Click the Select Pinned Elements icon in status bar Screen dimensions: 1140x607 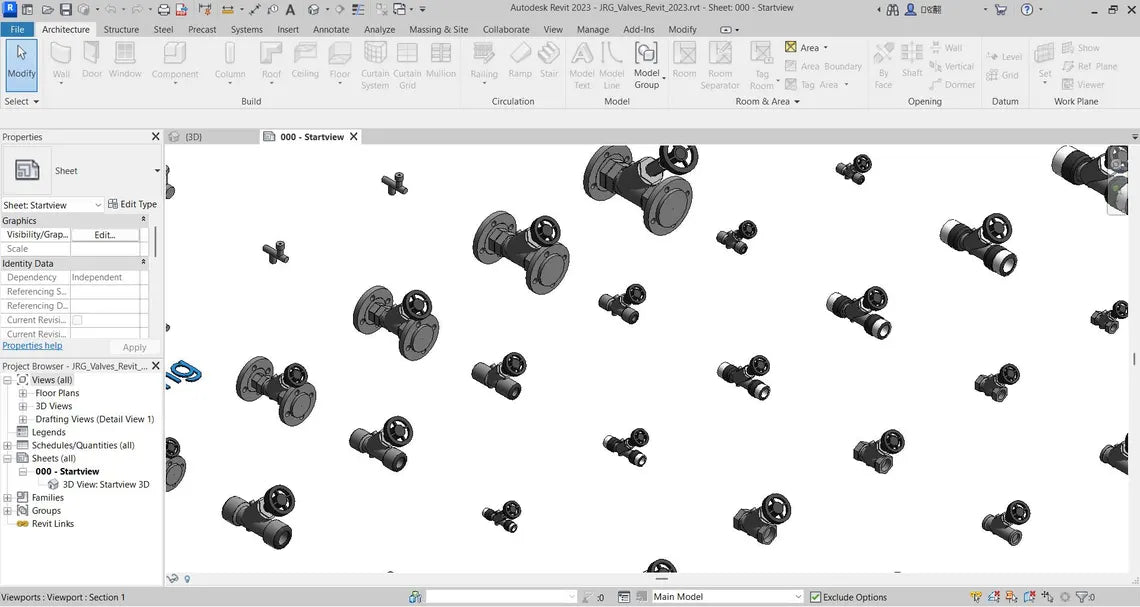[1011, 597]
